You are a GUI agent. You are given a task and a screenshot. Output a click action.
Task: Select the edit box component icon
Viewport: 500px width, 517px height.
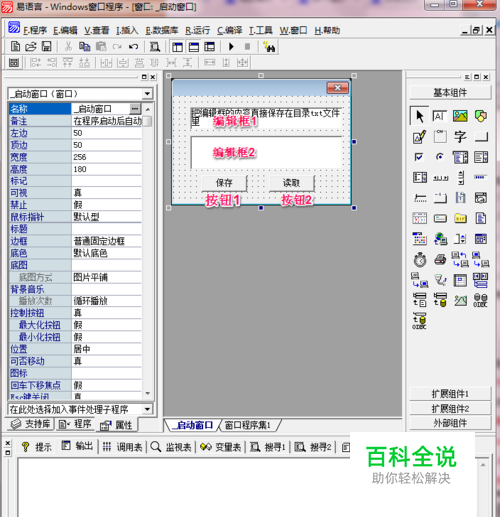[x=440, y=116]
